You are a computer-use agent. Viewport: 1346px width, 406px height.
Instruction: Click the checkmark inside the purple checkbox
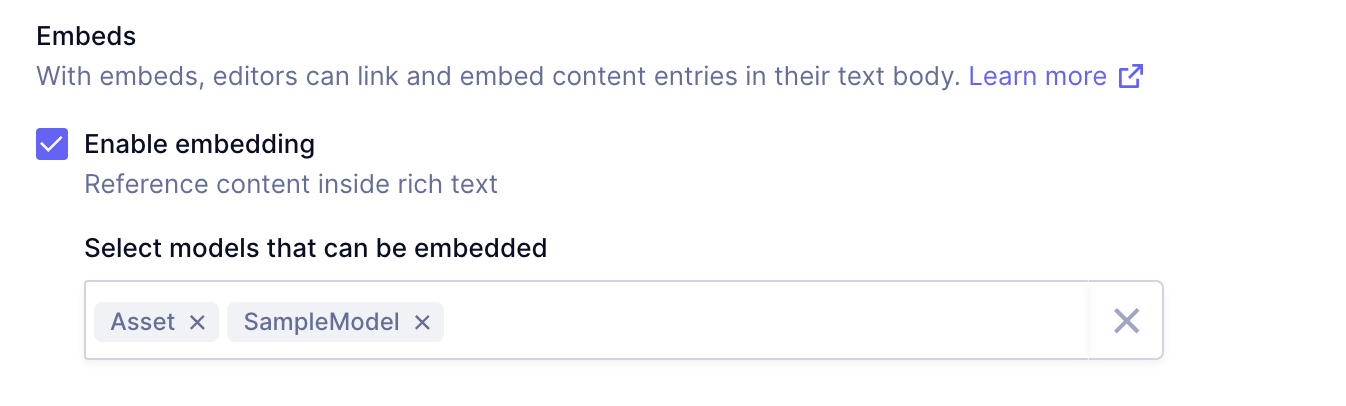pyautogui.click(x=52, y=144)
